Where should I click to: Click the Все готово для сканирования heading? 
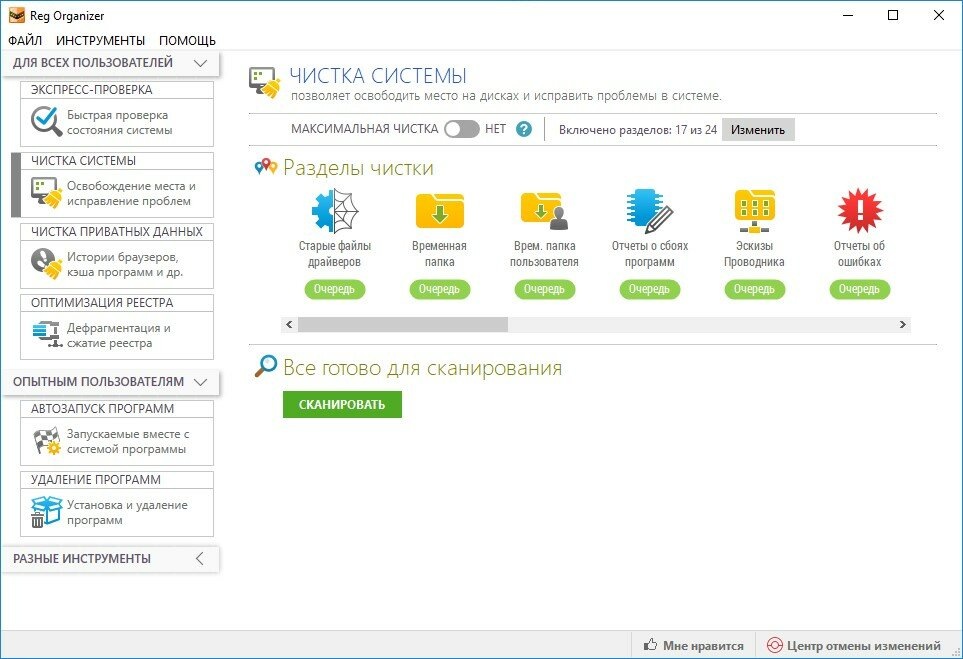(x=423, y=367)
